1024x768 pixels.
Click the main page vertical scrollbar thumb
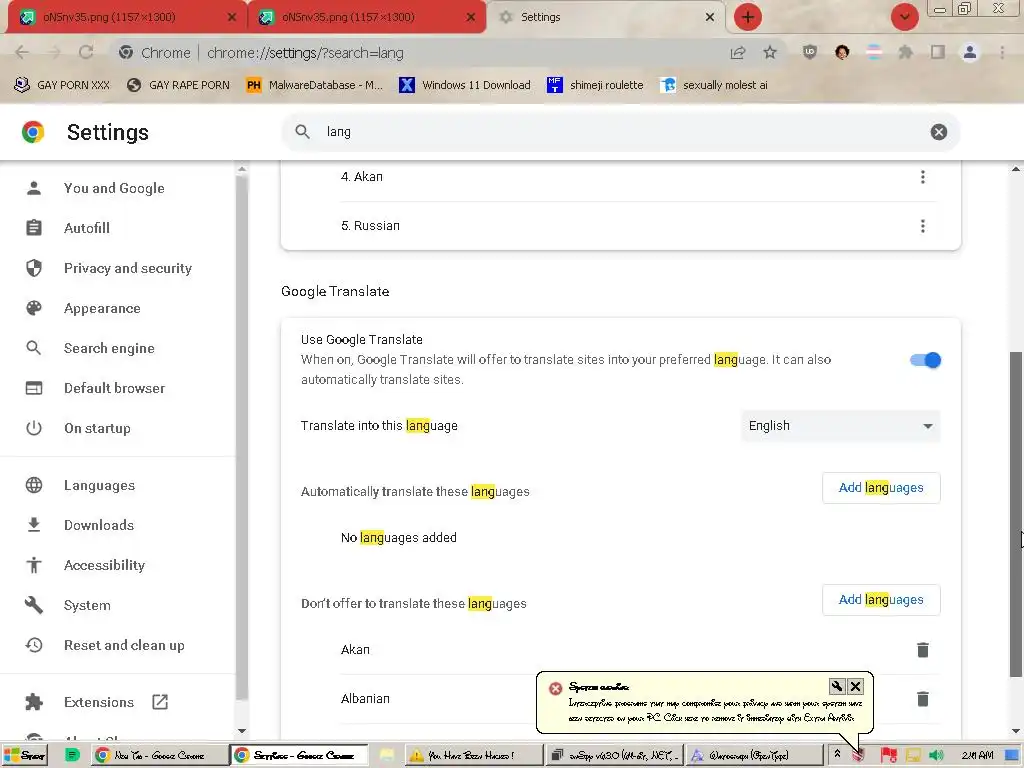click(x=1016, y=513)
